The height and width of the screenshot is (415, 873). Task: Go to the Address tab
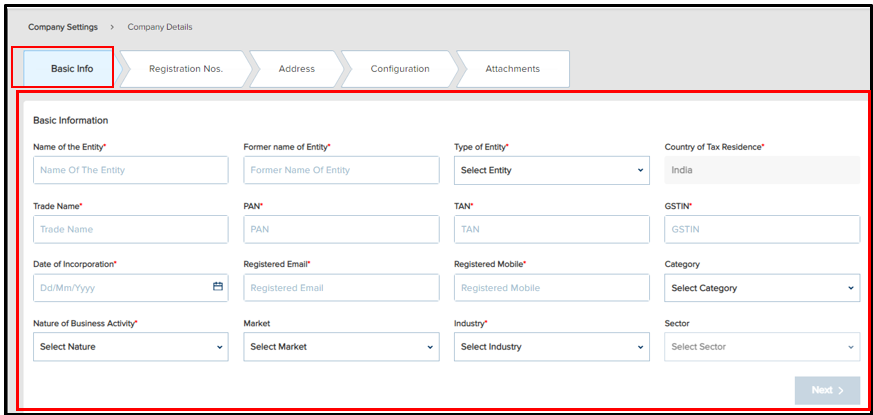click(296, 69)
